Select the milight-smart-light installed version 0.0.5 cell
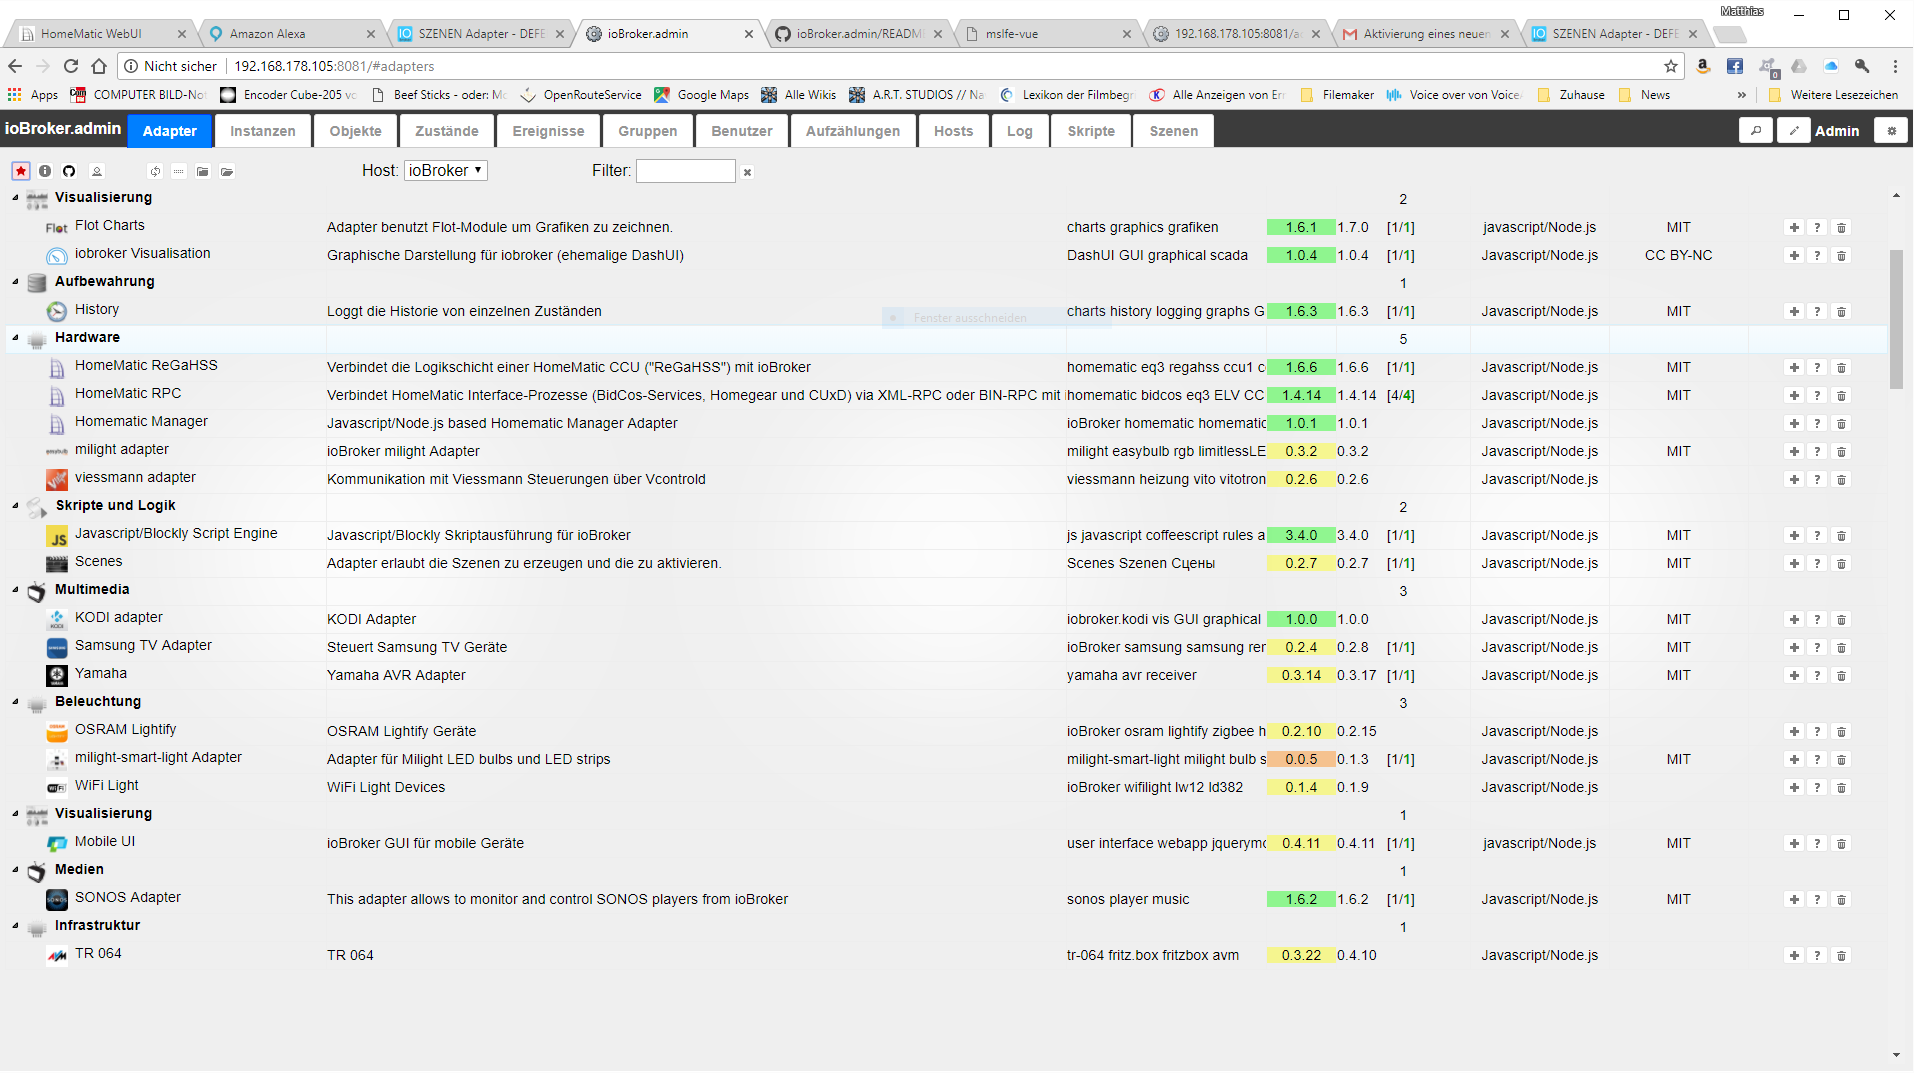 (1301, 760)
